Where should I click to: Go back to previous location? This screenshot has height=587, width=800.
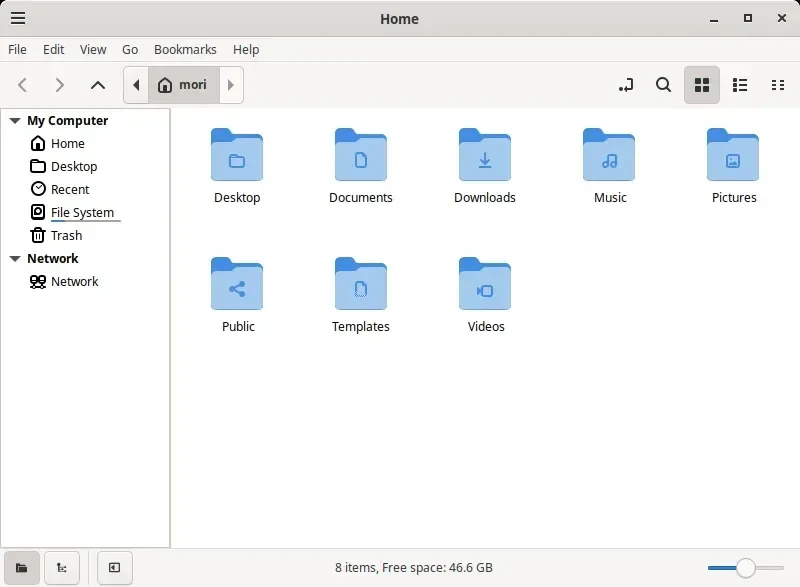pos(22,85)
